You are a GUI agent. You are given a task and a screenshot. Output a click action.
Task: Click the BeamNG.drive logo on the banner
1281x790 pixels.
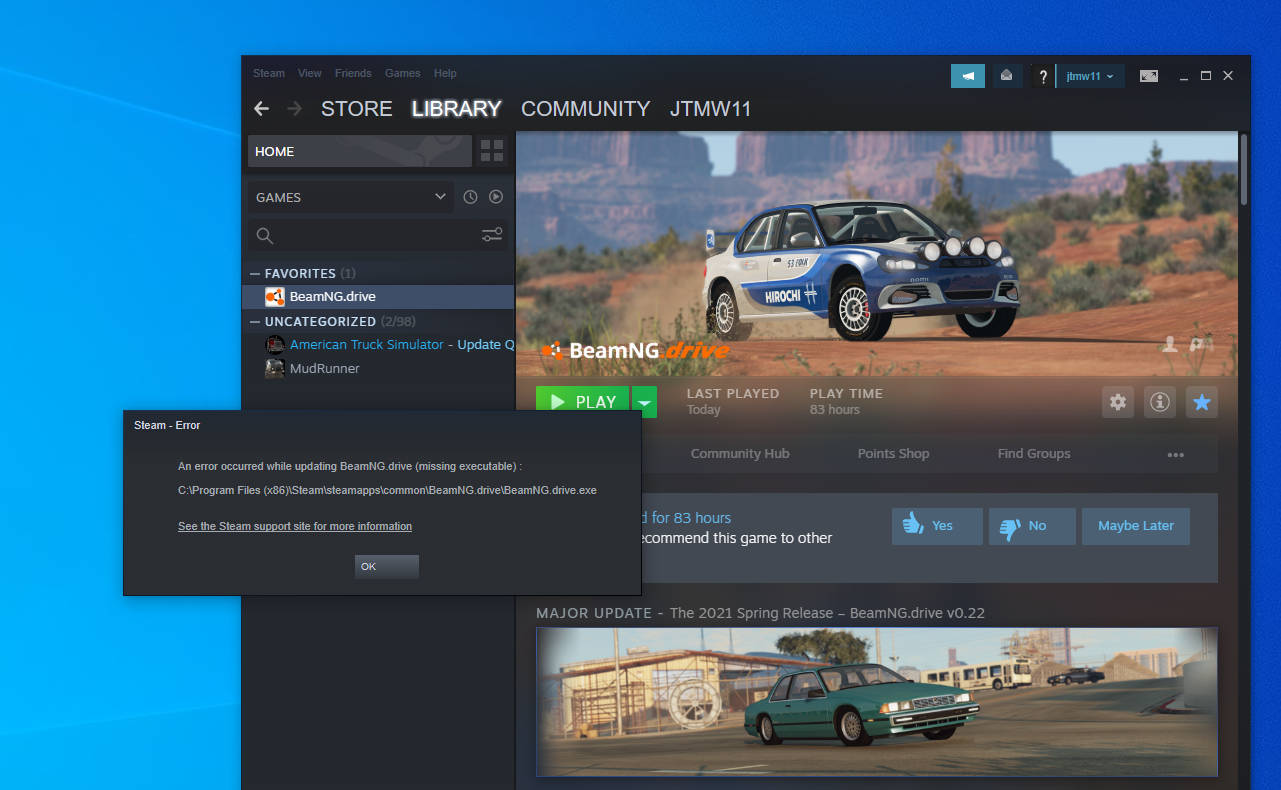click(x=634, y=350)
